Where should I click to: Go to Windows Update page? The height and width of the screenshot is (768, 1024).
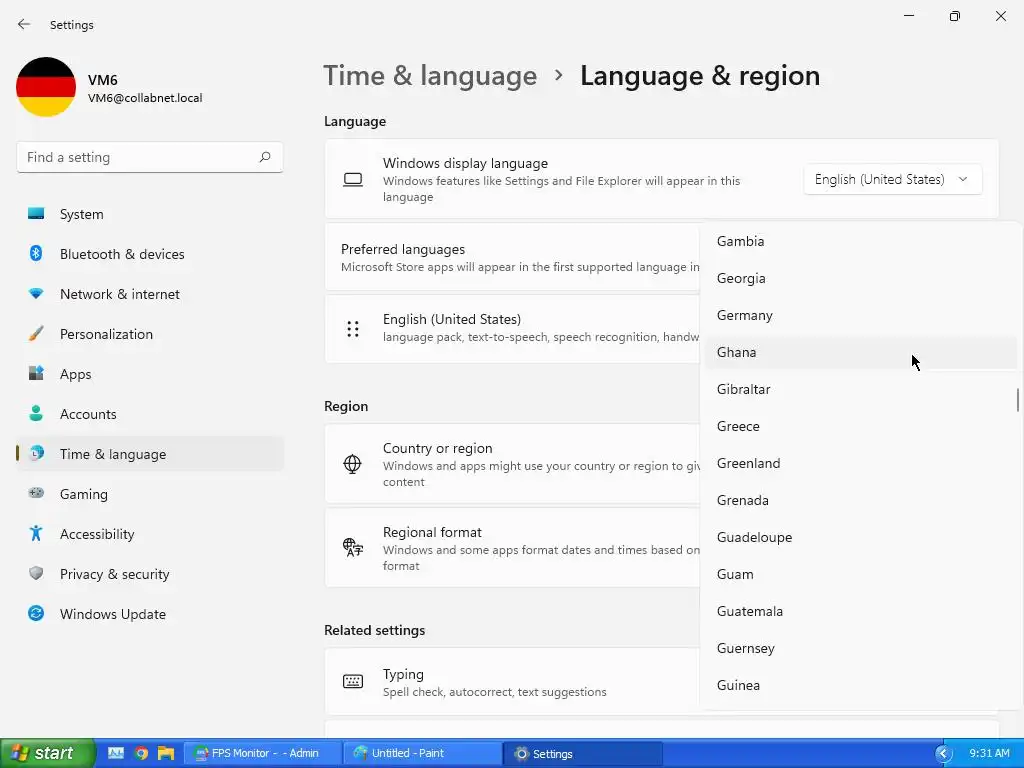(150, 614)
